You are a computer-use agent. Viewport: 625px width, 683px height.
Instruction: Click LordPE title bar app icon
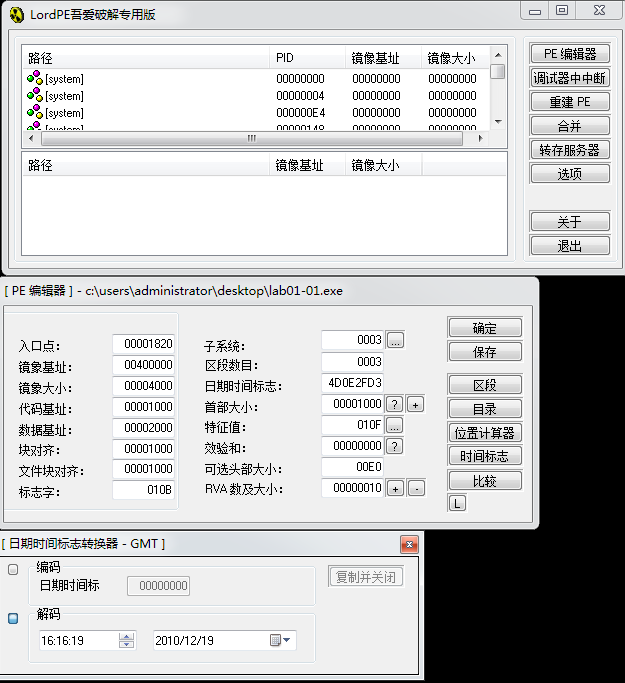coord(17,15)
